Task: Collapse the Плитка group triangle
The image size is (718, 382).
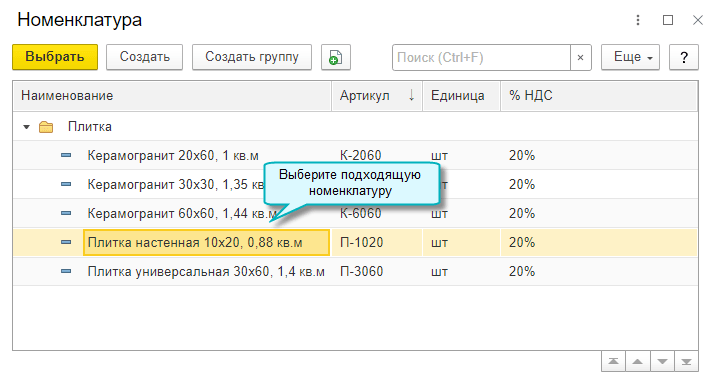Action: tap(27, 127)
